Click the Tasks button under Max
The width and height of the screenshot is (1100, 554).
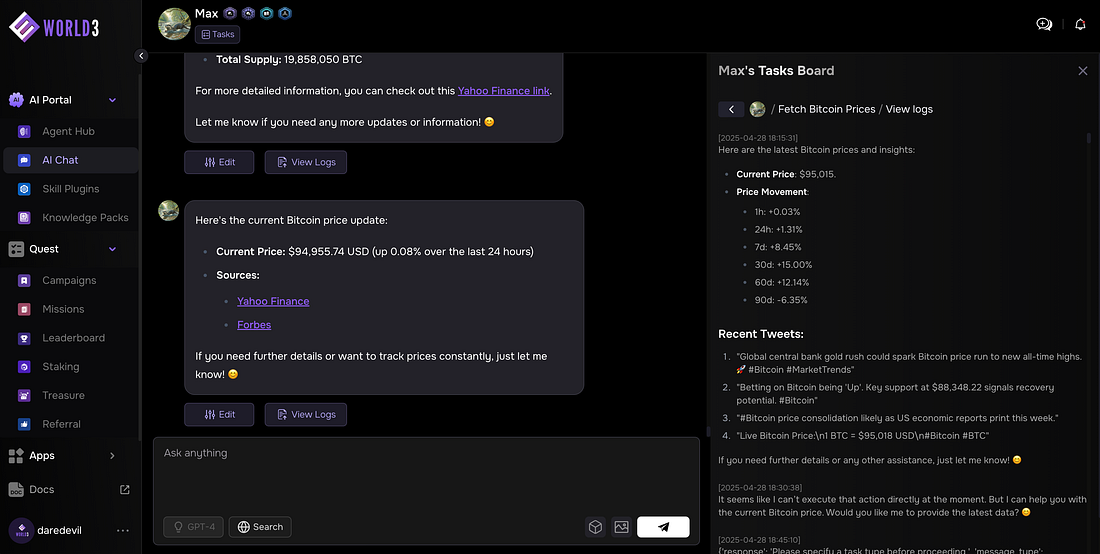pos(217,34)
